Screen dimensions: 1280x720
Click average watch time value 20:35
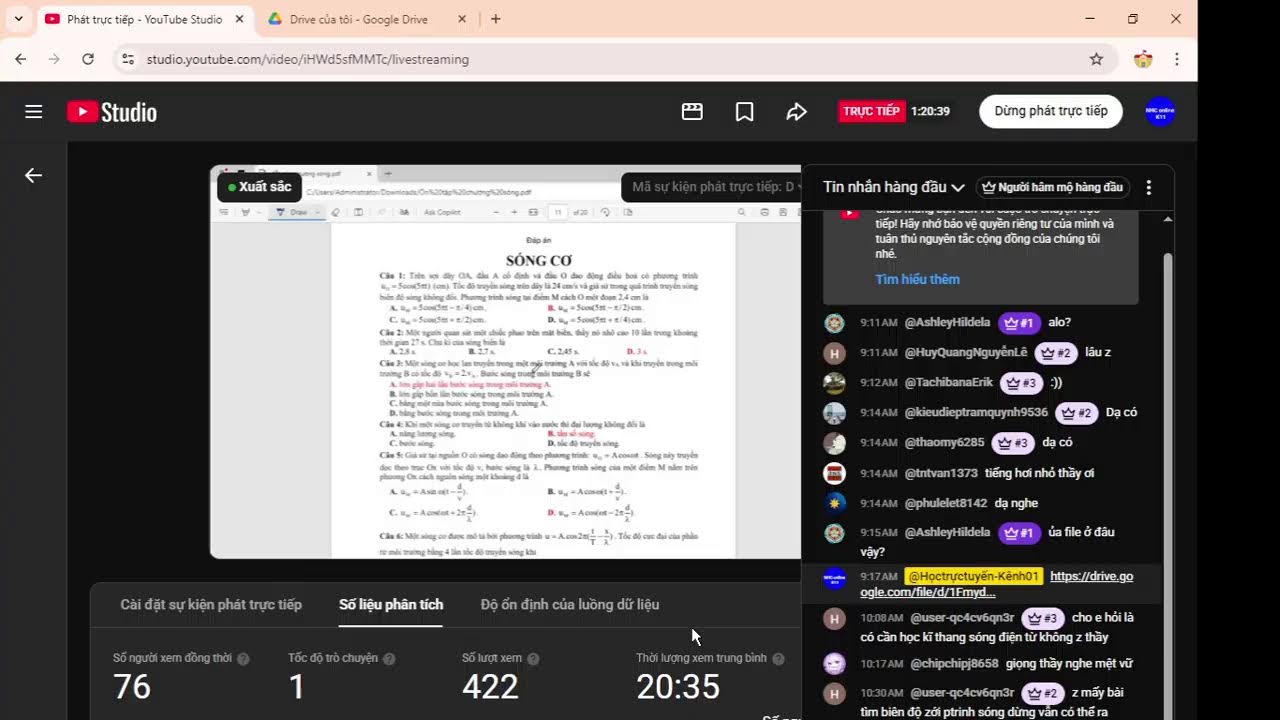pyautogui.click(x=678, y=687)
